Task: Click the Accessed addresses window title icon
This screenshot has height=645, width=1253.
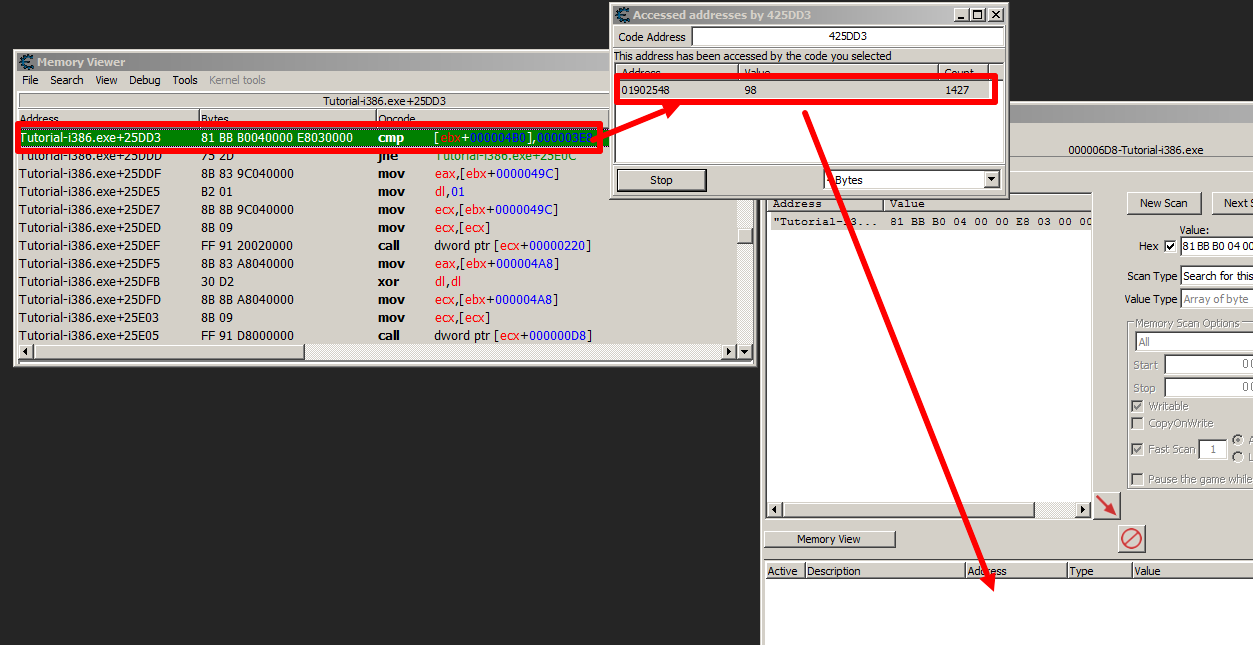Action: [x=622, y=15]
